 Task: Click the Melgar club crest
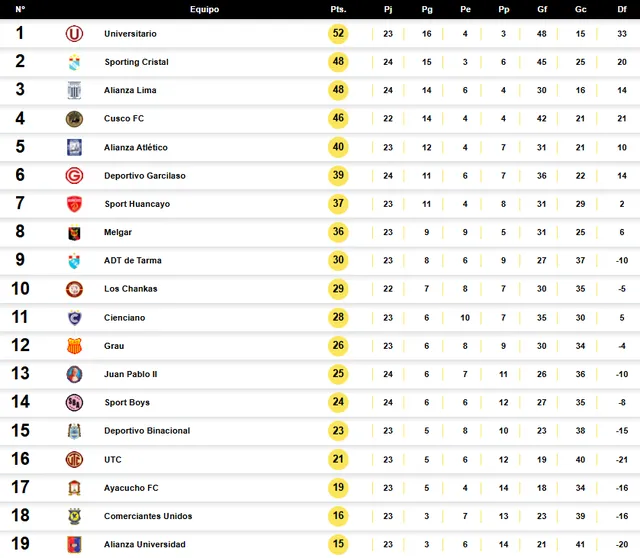point(74,232)
